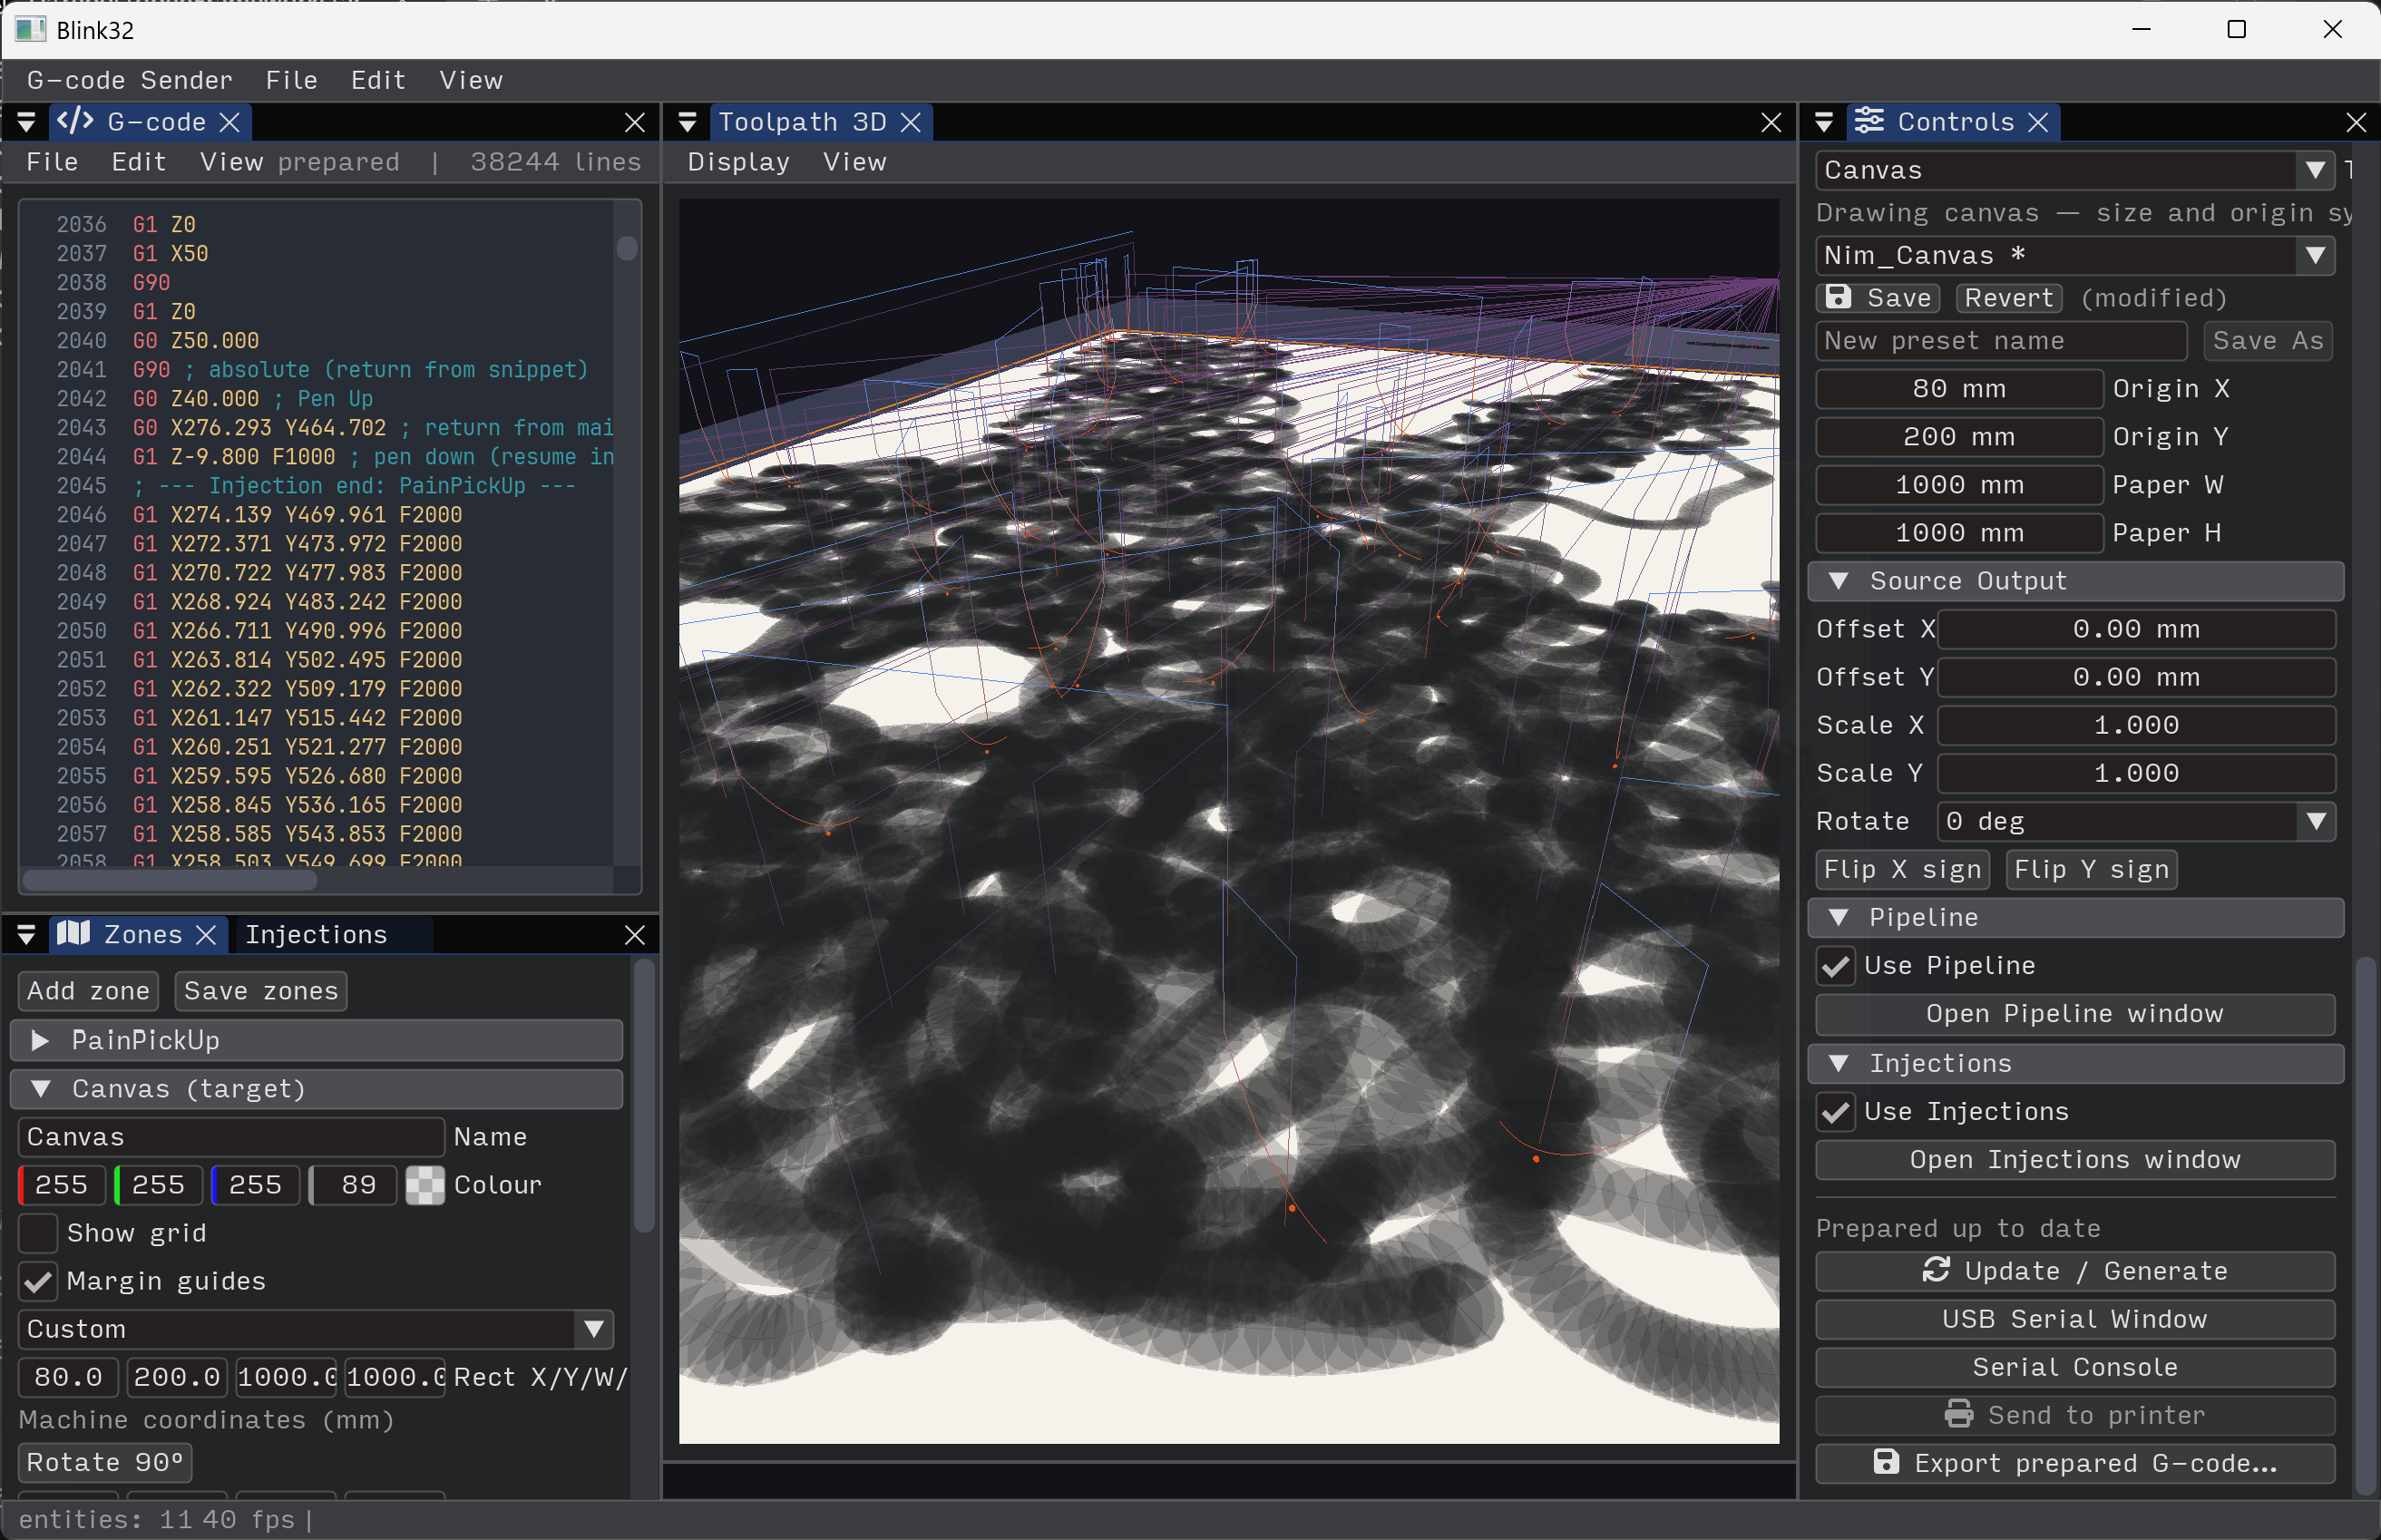Viewport: 2381px width, 1540px height.
Task: Collapse the Source Output section
Action: (2075, 581)
